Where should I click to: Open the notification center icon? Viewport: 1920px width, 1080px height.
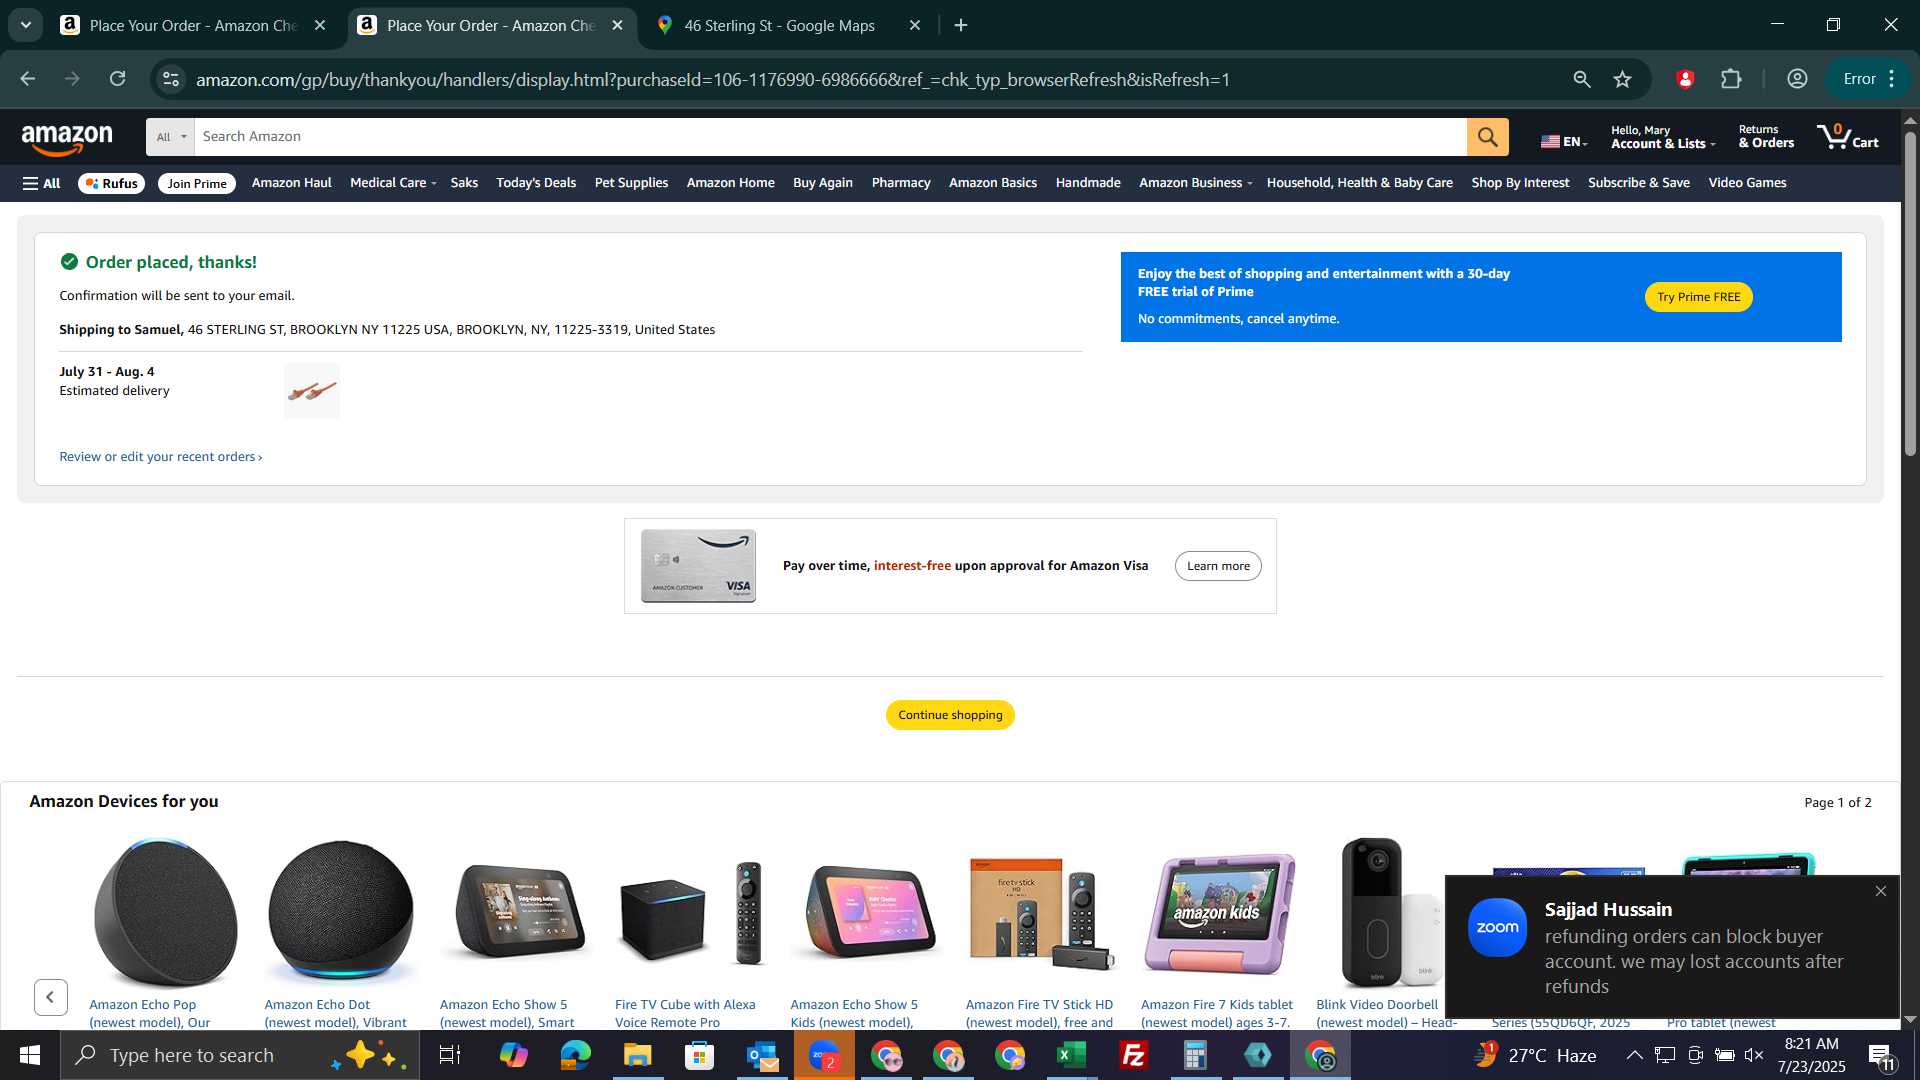pyautogui.click(x=1880, y=1055)
